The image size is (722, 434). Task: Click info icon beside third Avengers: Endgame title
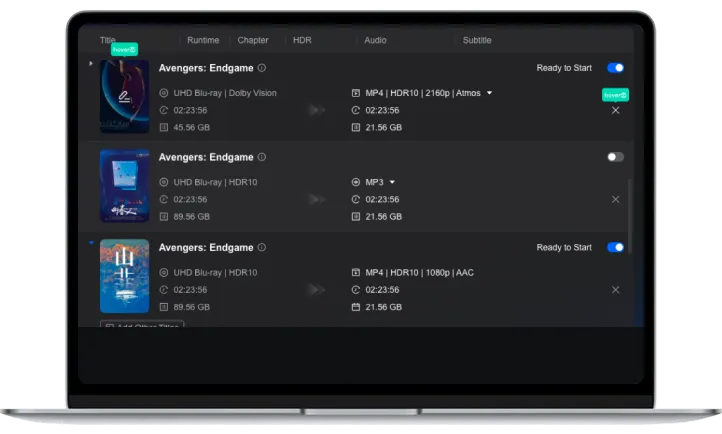(x=262, y=247)
